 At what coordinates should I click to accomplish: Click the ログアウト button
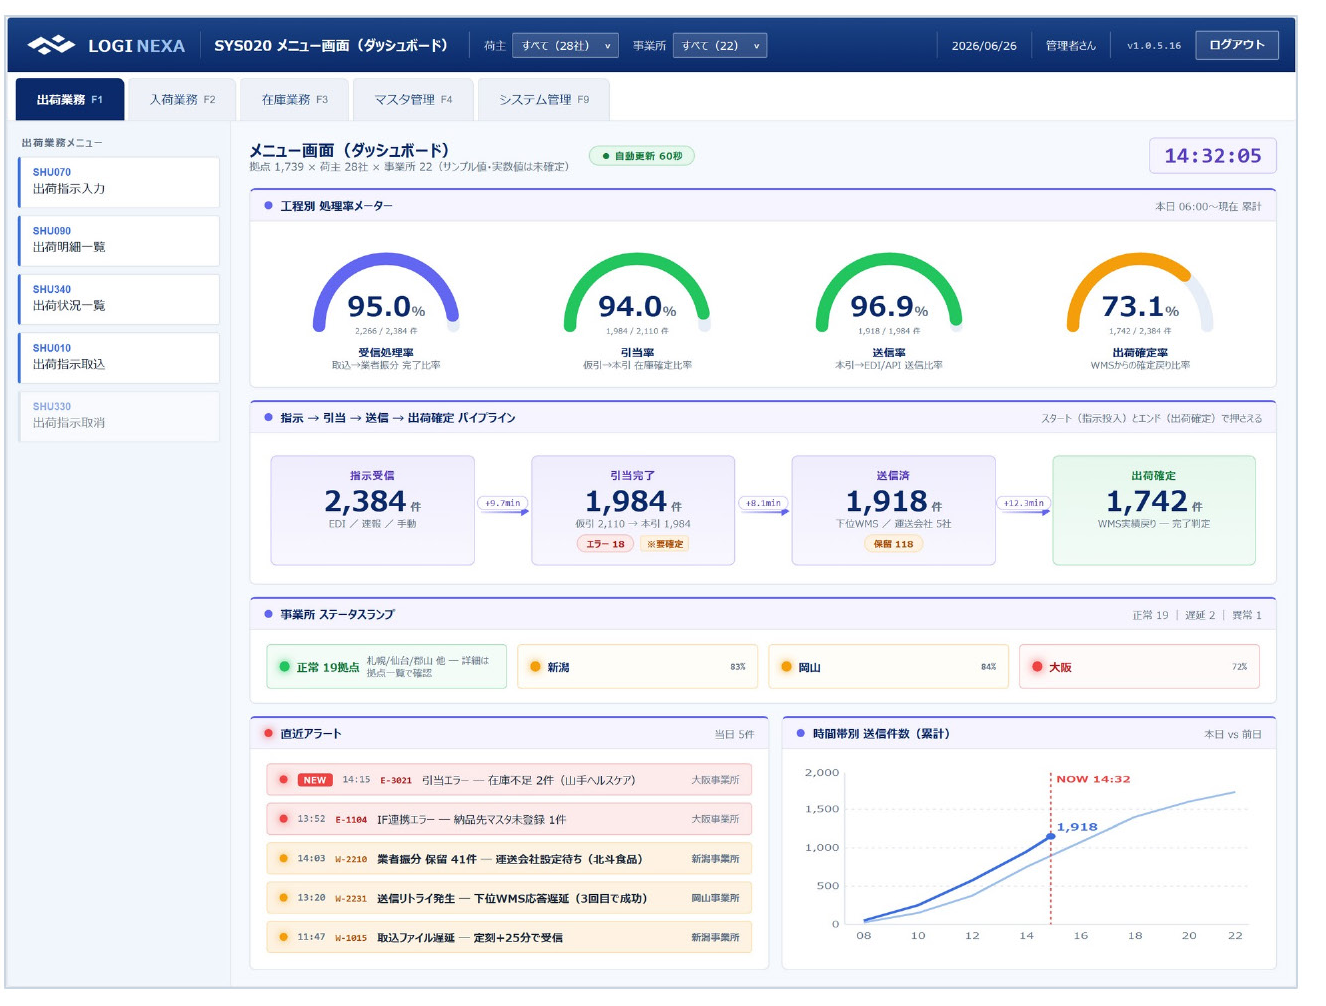click(1236, 45)
